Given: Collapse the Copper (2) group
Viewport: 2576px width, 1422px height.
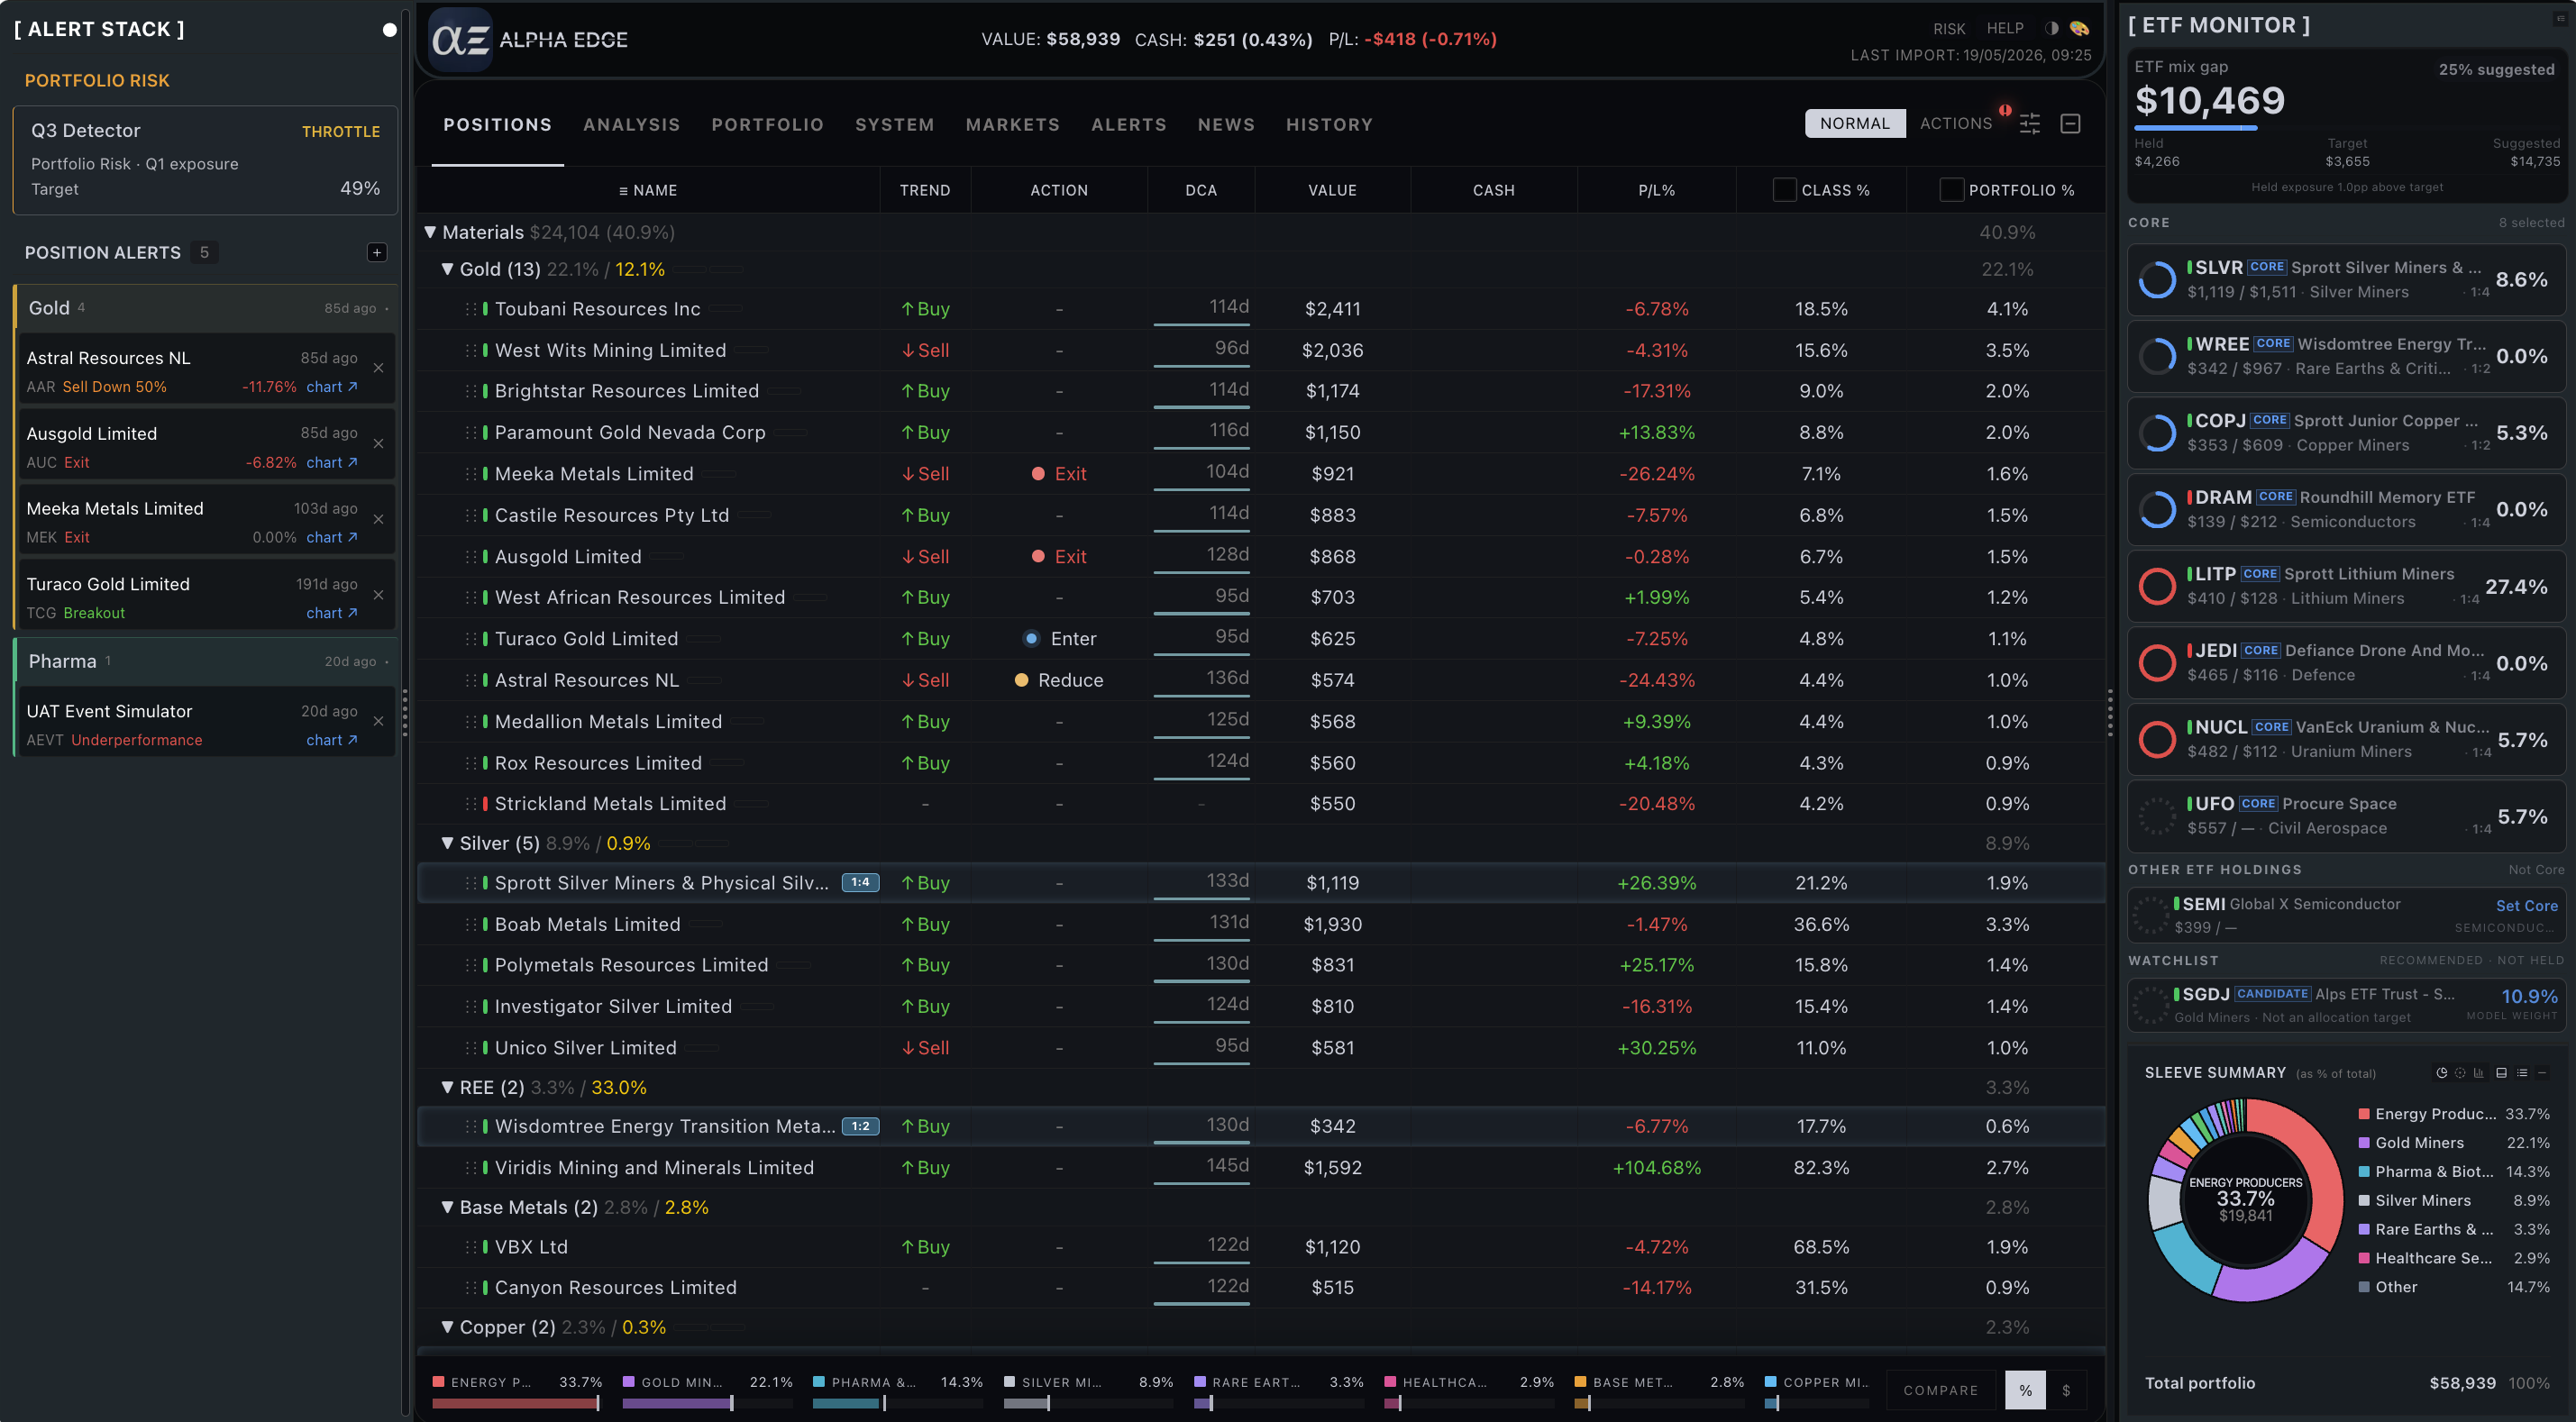Looking at the screenshot, I should (x=447, y=1327).
